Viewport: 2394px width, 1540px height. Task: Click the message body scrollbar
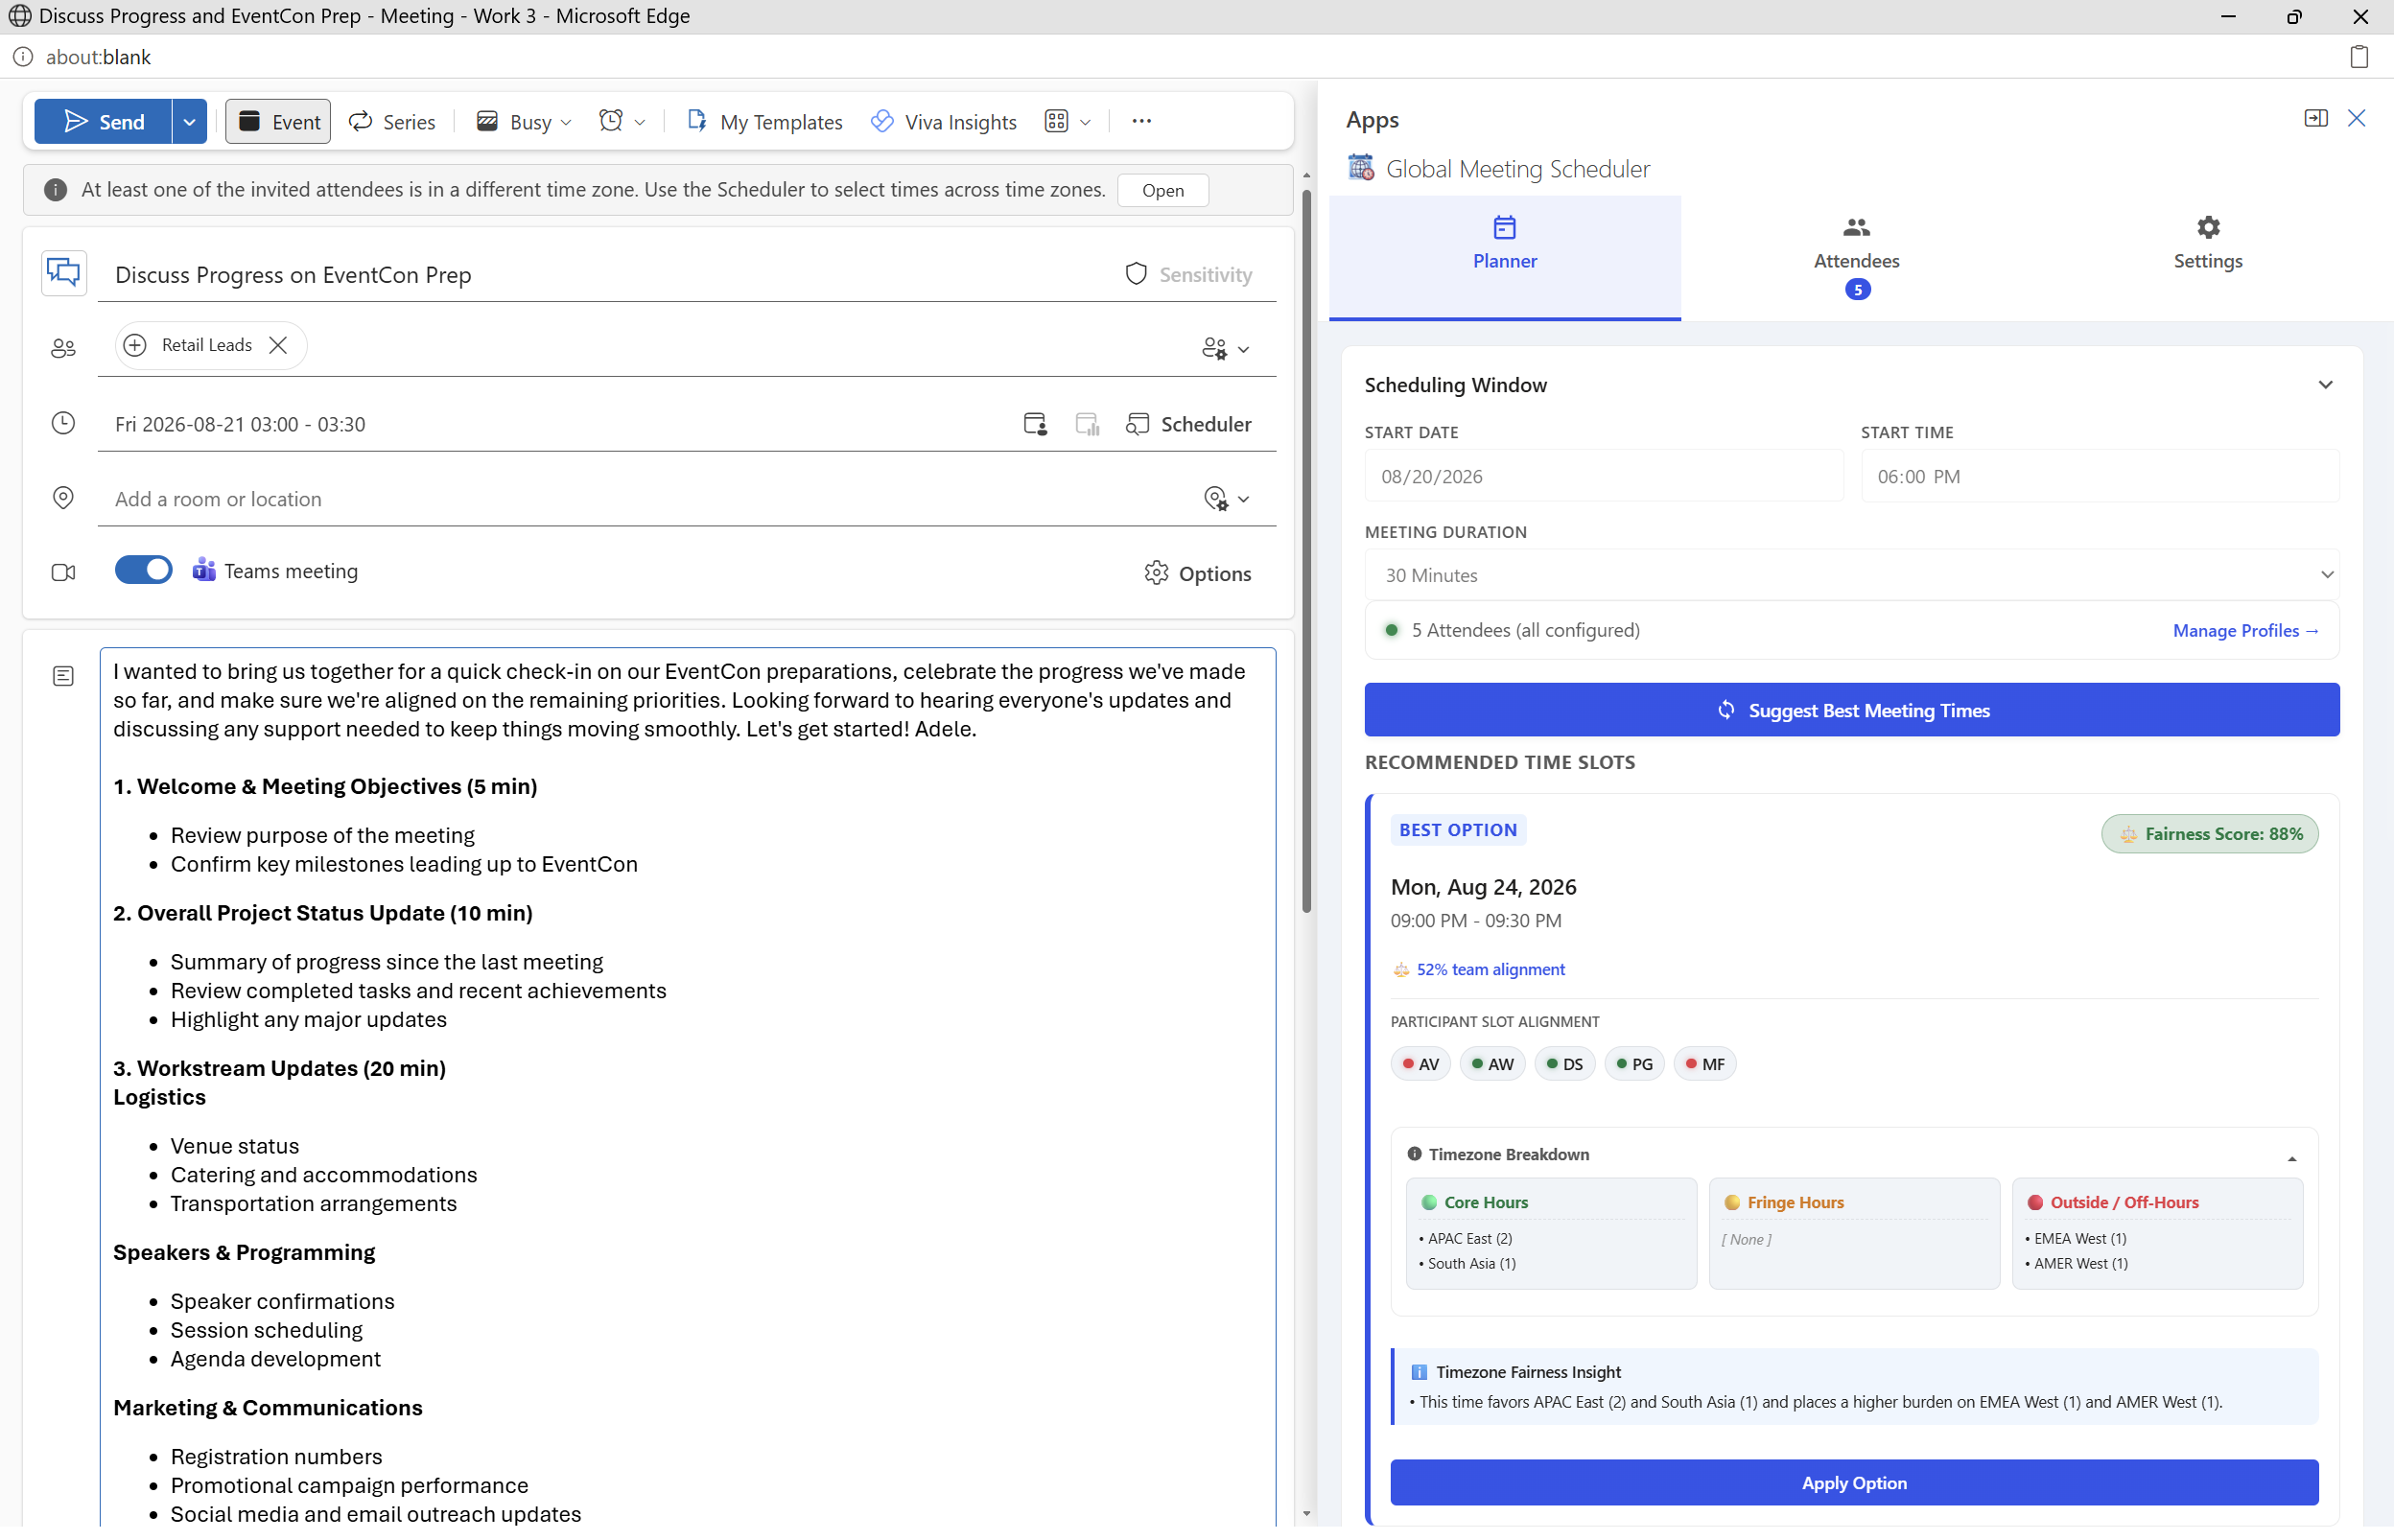[x=1306, y=550]
